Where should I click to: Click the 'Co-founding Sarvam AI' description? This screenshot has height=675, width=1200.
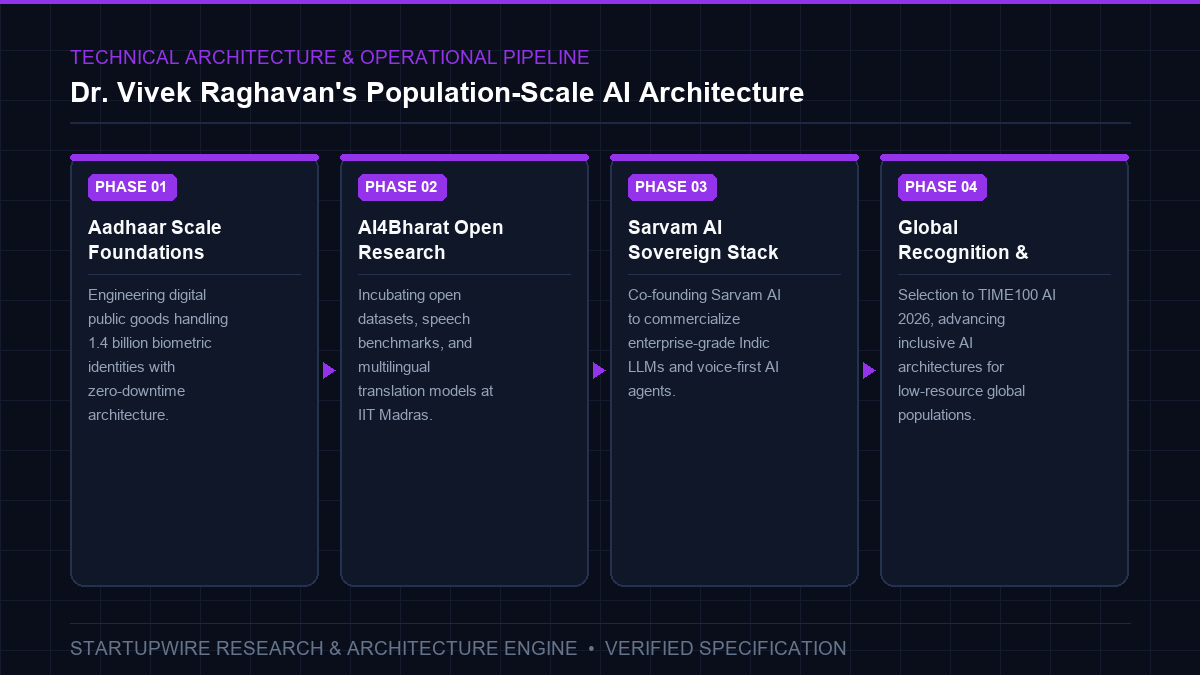pos(705,343)
